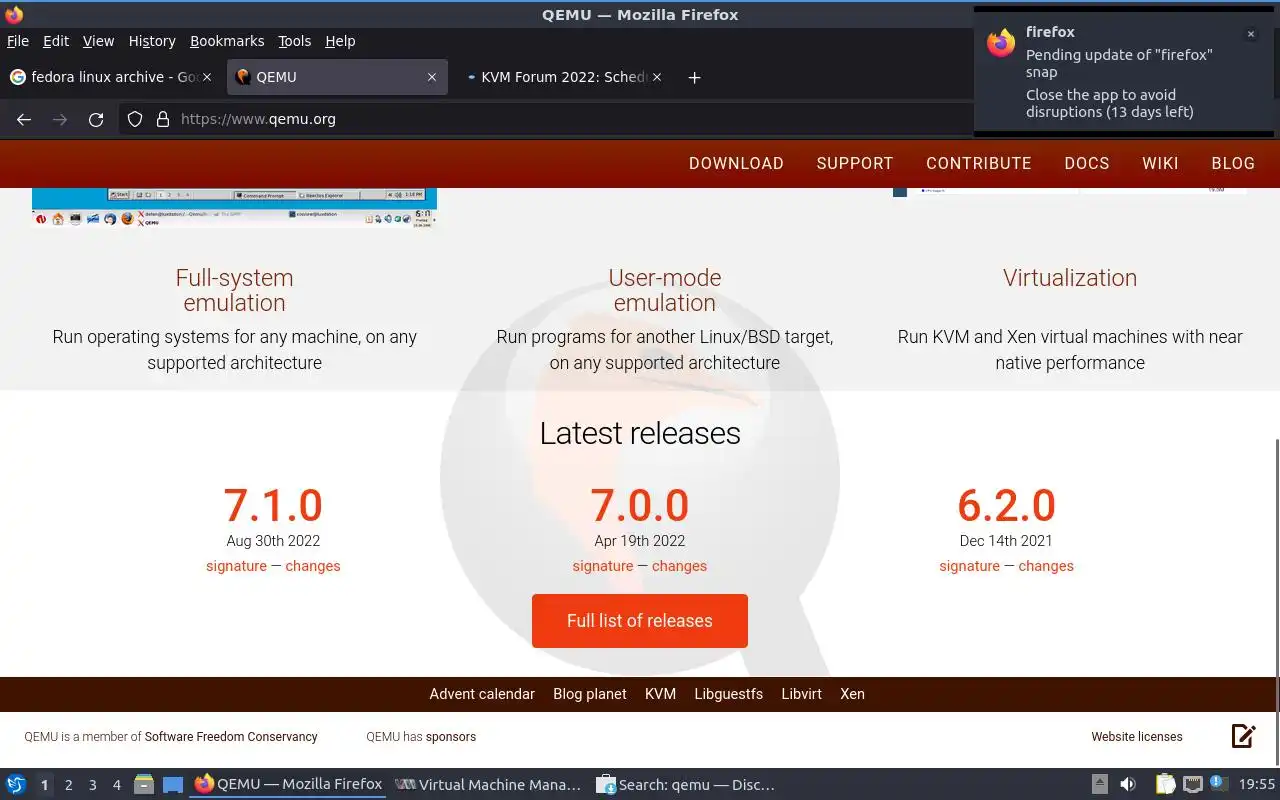Open the network connection tray icon

click(1192, 785)
